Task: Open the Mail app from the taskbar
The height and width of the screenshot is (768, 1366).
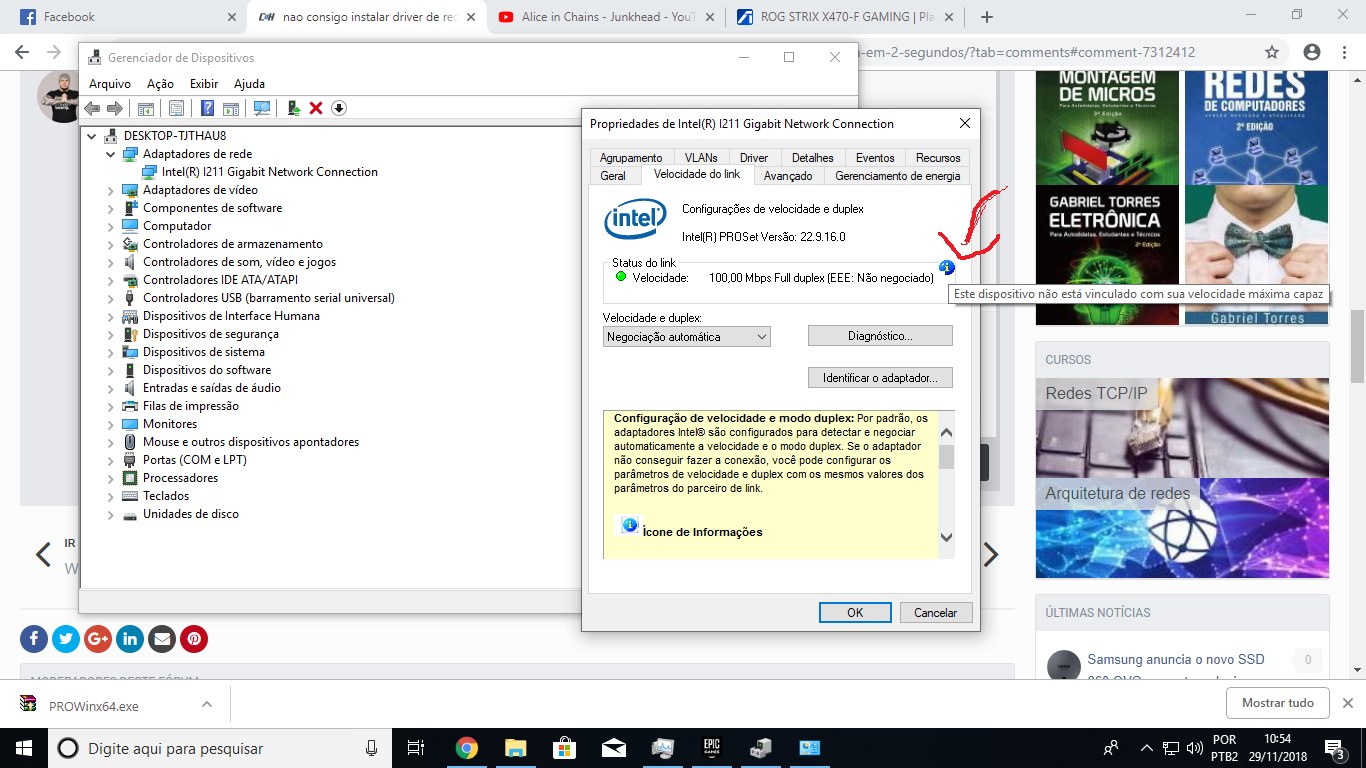Action: point(613,747)
